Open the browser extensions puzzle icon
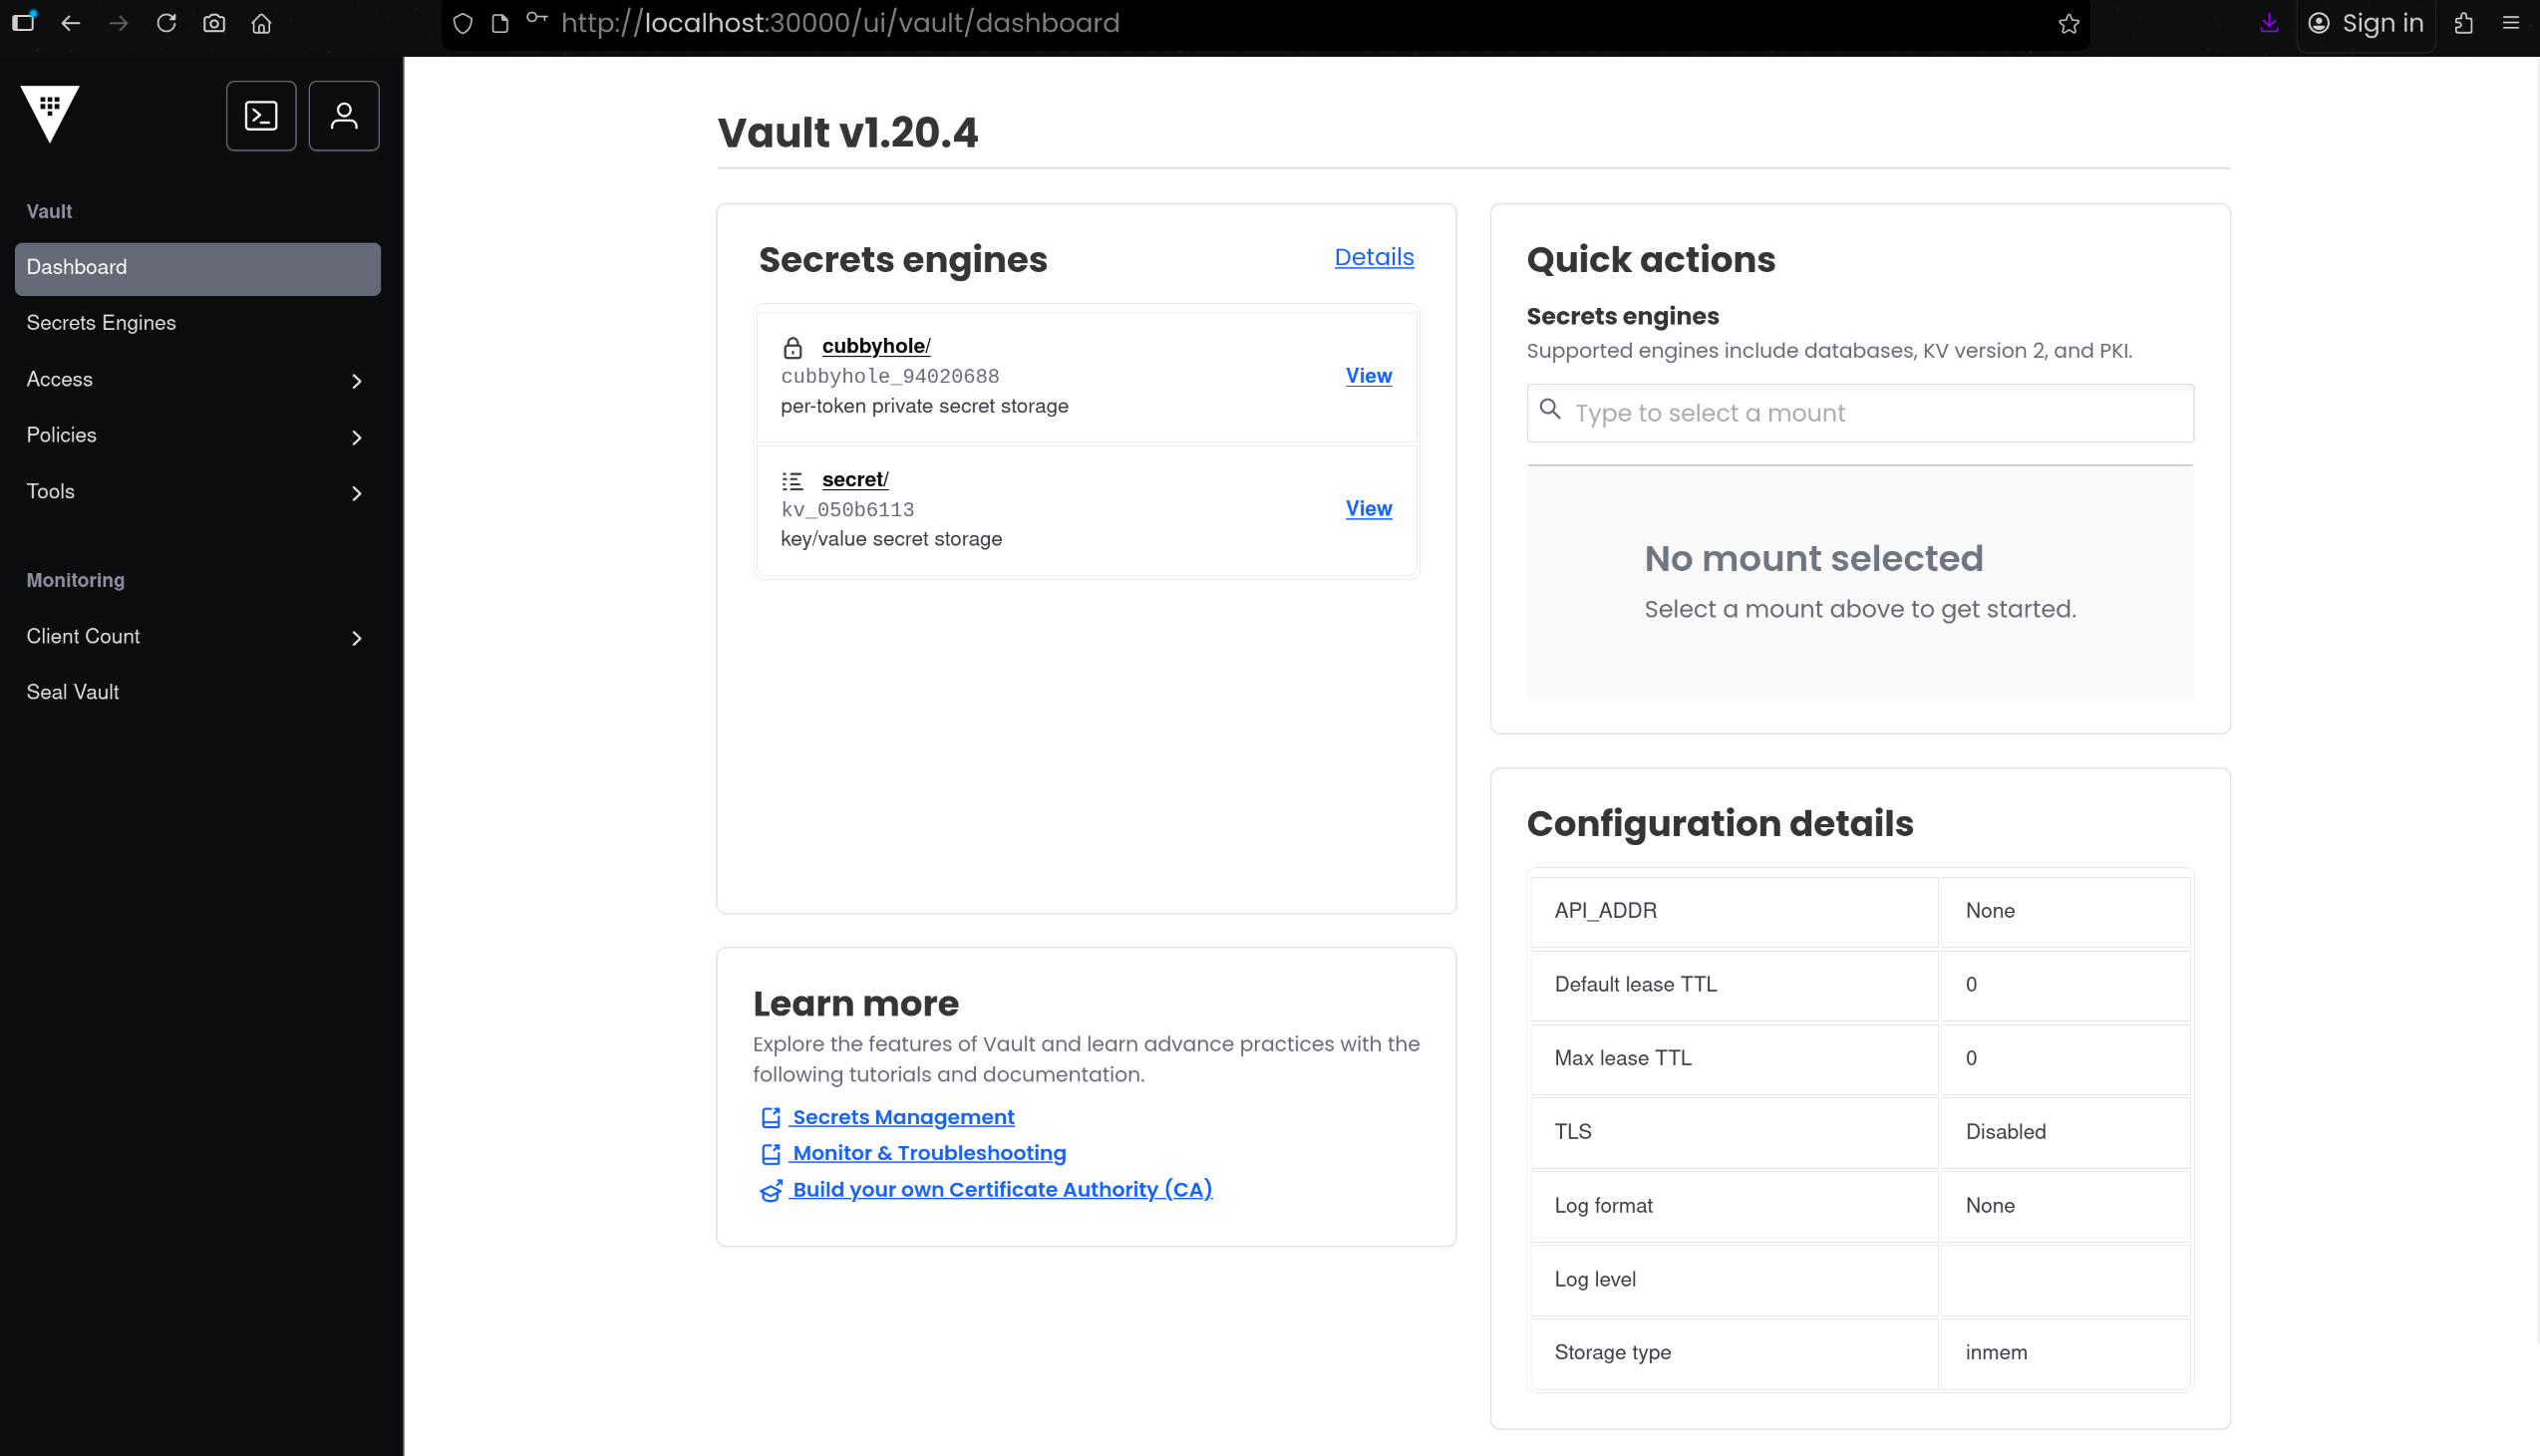Viewport: 2540px width, 1456px height. pyautogui.click(x=2463, y=23)
